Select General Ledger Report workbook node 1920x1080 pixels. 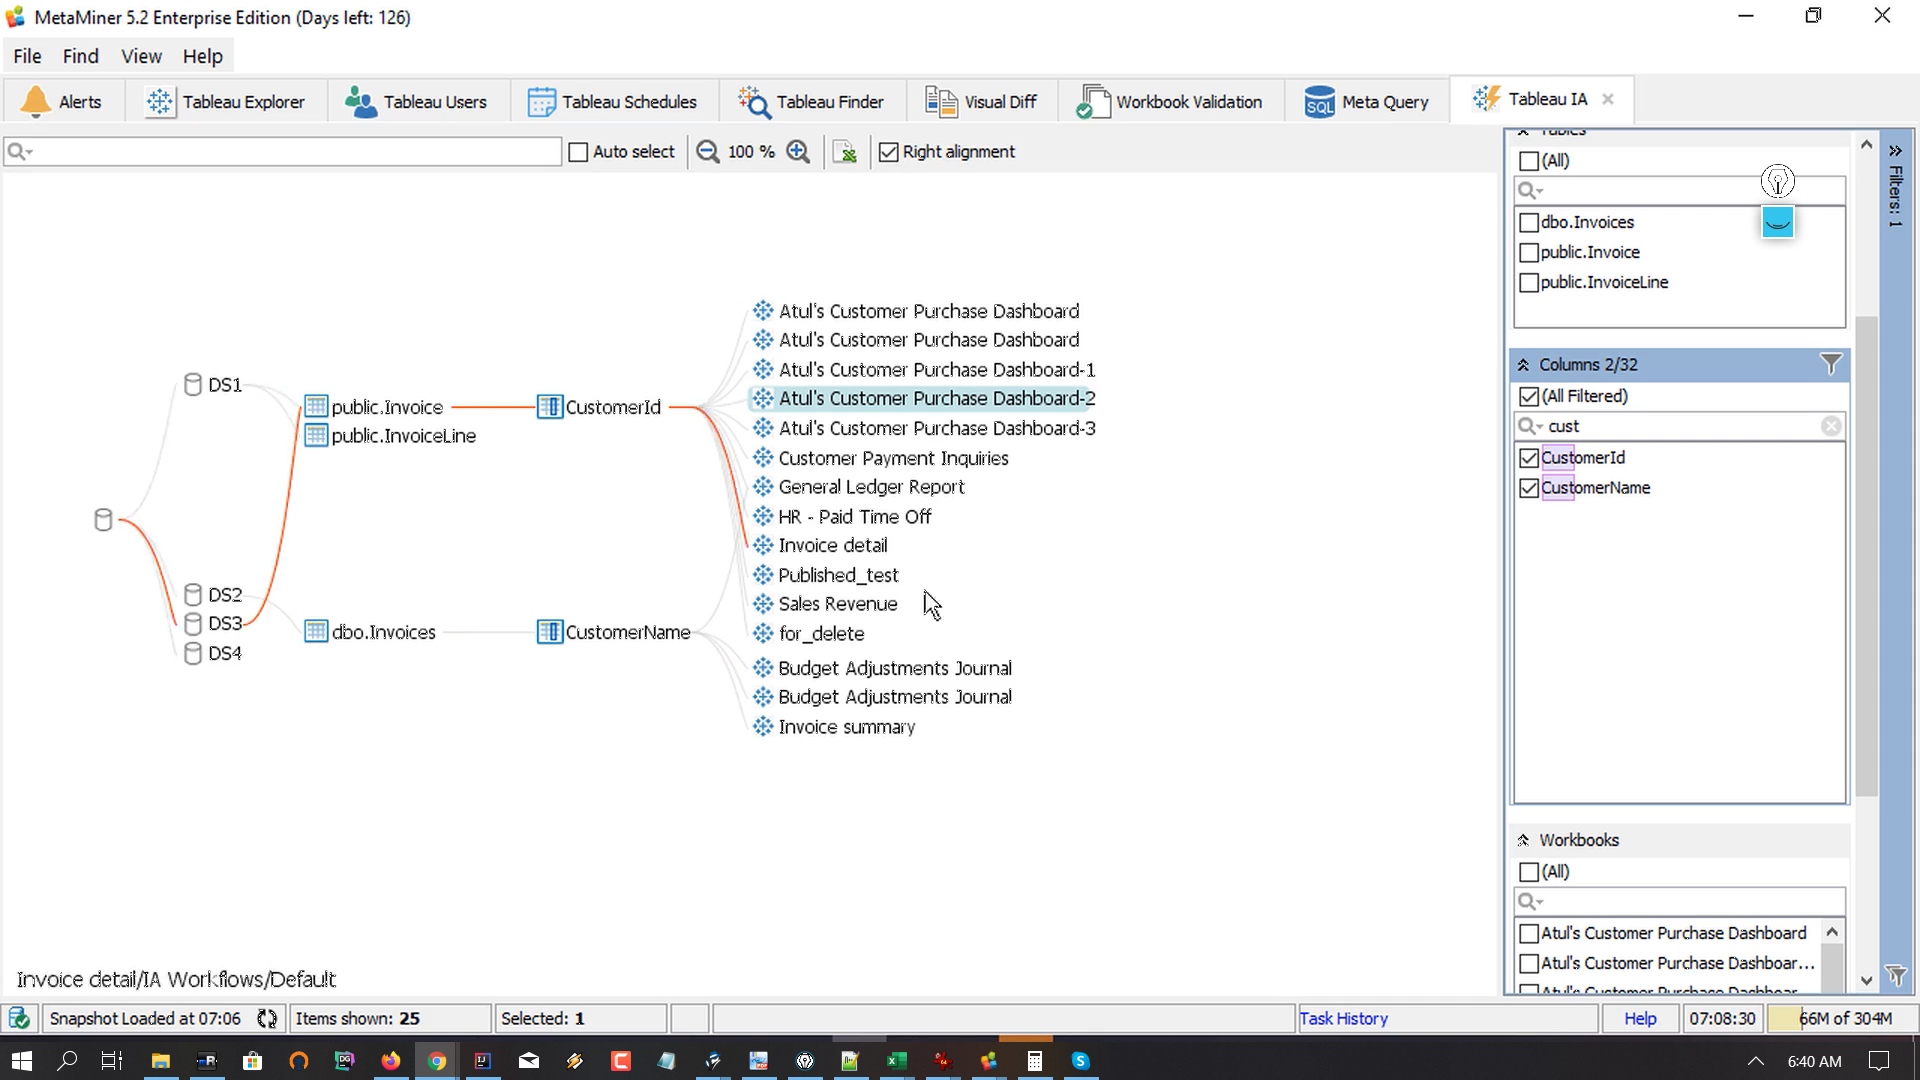[859, 487]
